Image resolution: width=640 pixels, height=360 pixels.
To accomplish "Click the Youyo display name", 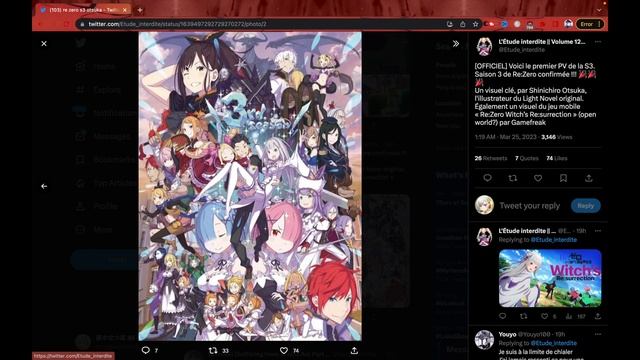I will coord(507,334).
